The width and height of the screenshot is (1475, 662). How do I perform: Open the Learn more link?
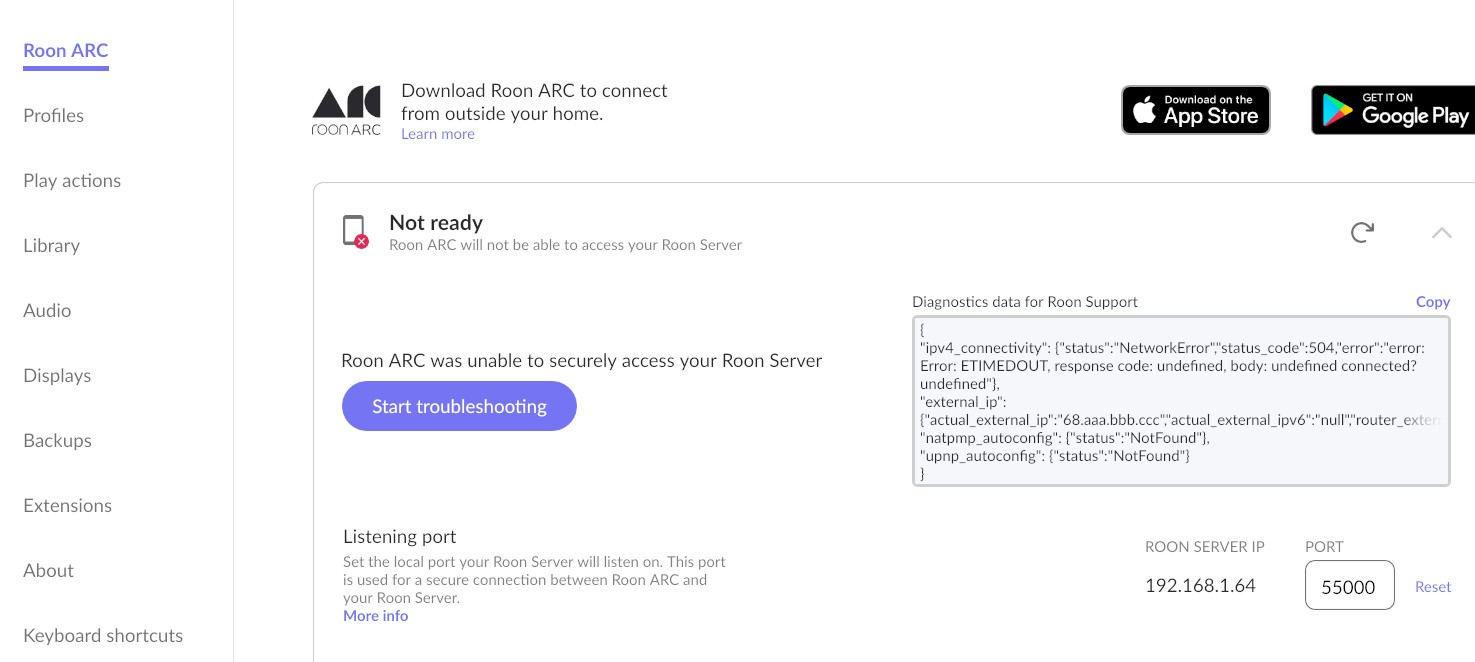coord(437,133)
